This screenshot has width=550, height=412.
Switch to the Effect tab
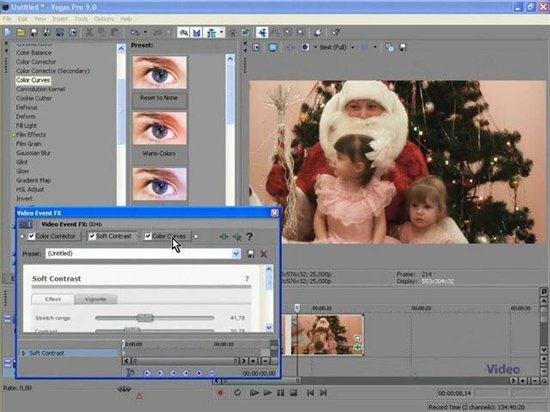click(53, 299)
